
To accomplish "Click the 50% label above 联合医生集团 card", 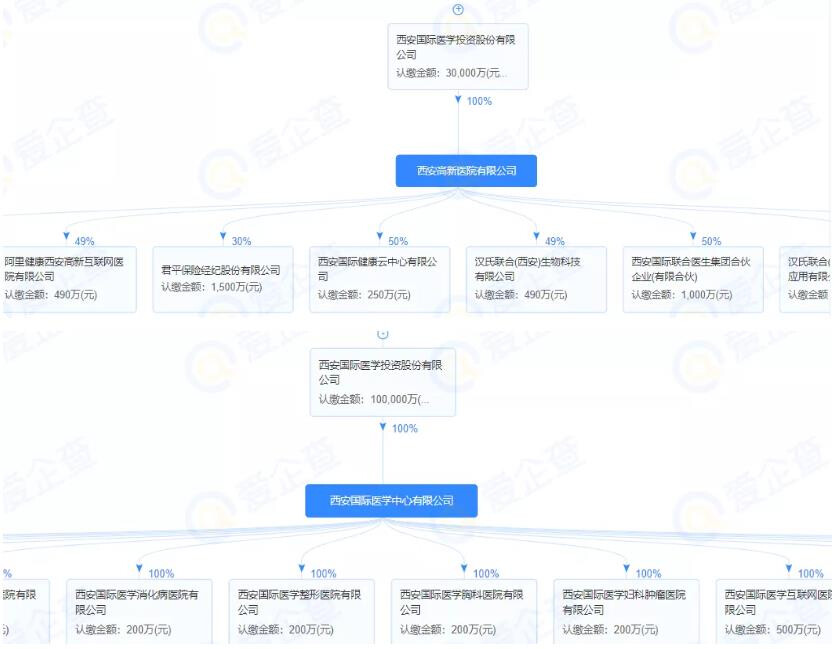I will (x=711, y=241).
